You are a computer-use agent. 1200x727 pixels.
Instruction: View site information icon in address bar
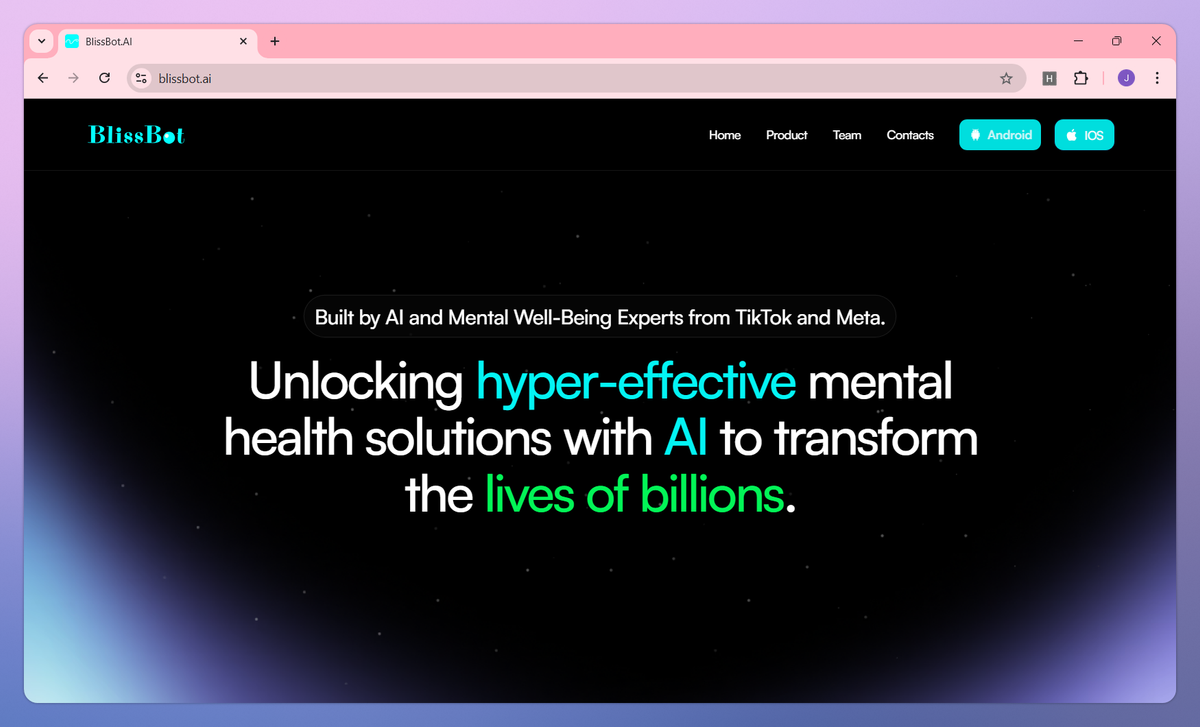[141, 78]
